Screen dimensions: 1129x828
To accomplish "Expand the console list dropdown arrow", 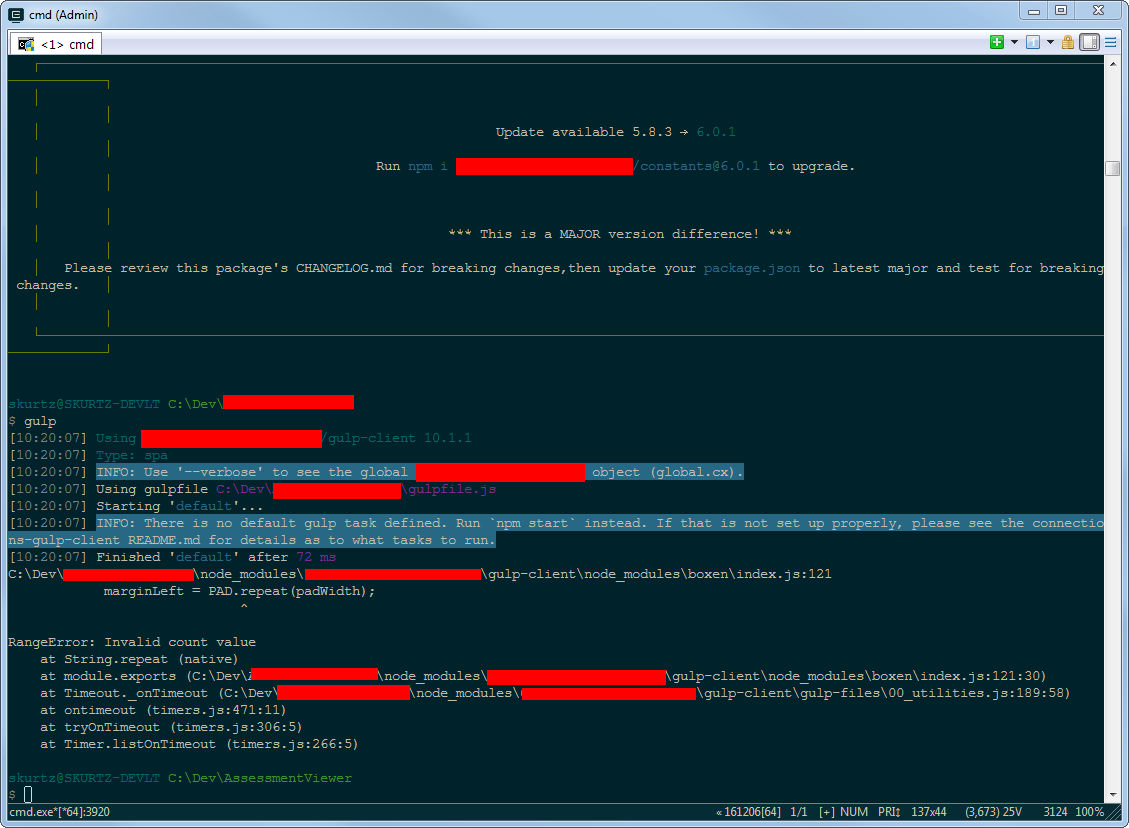I will point(1050,42).
